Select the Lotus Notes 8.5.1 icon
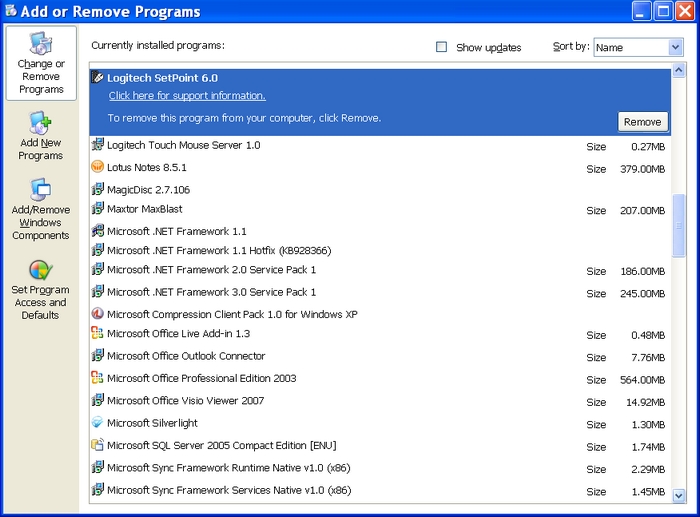The width and height of the screenshot is (700, 517). tap(97, 167)
